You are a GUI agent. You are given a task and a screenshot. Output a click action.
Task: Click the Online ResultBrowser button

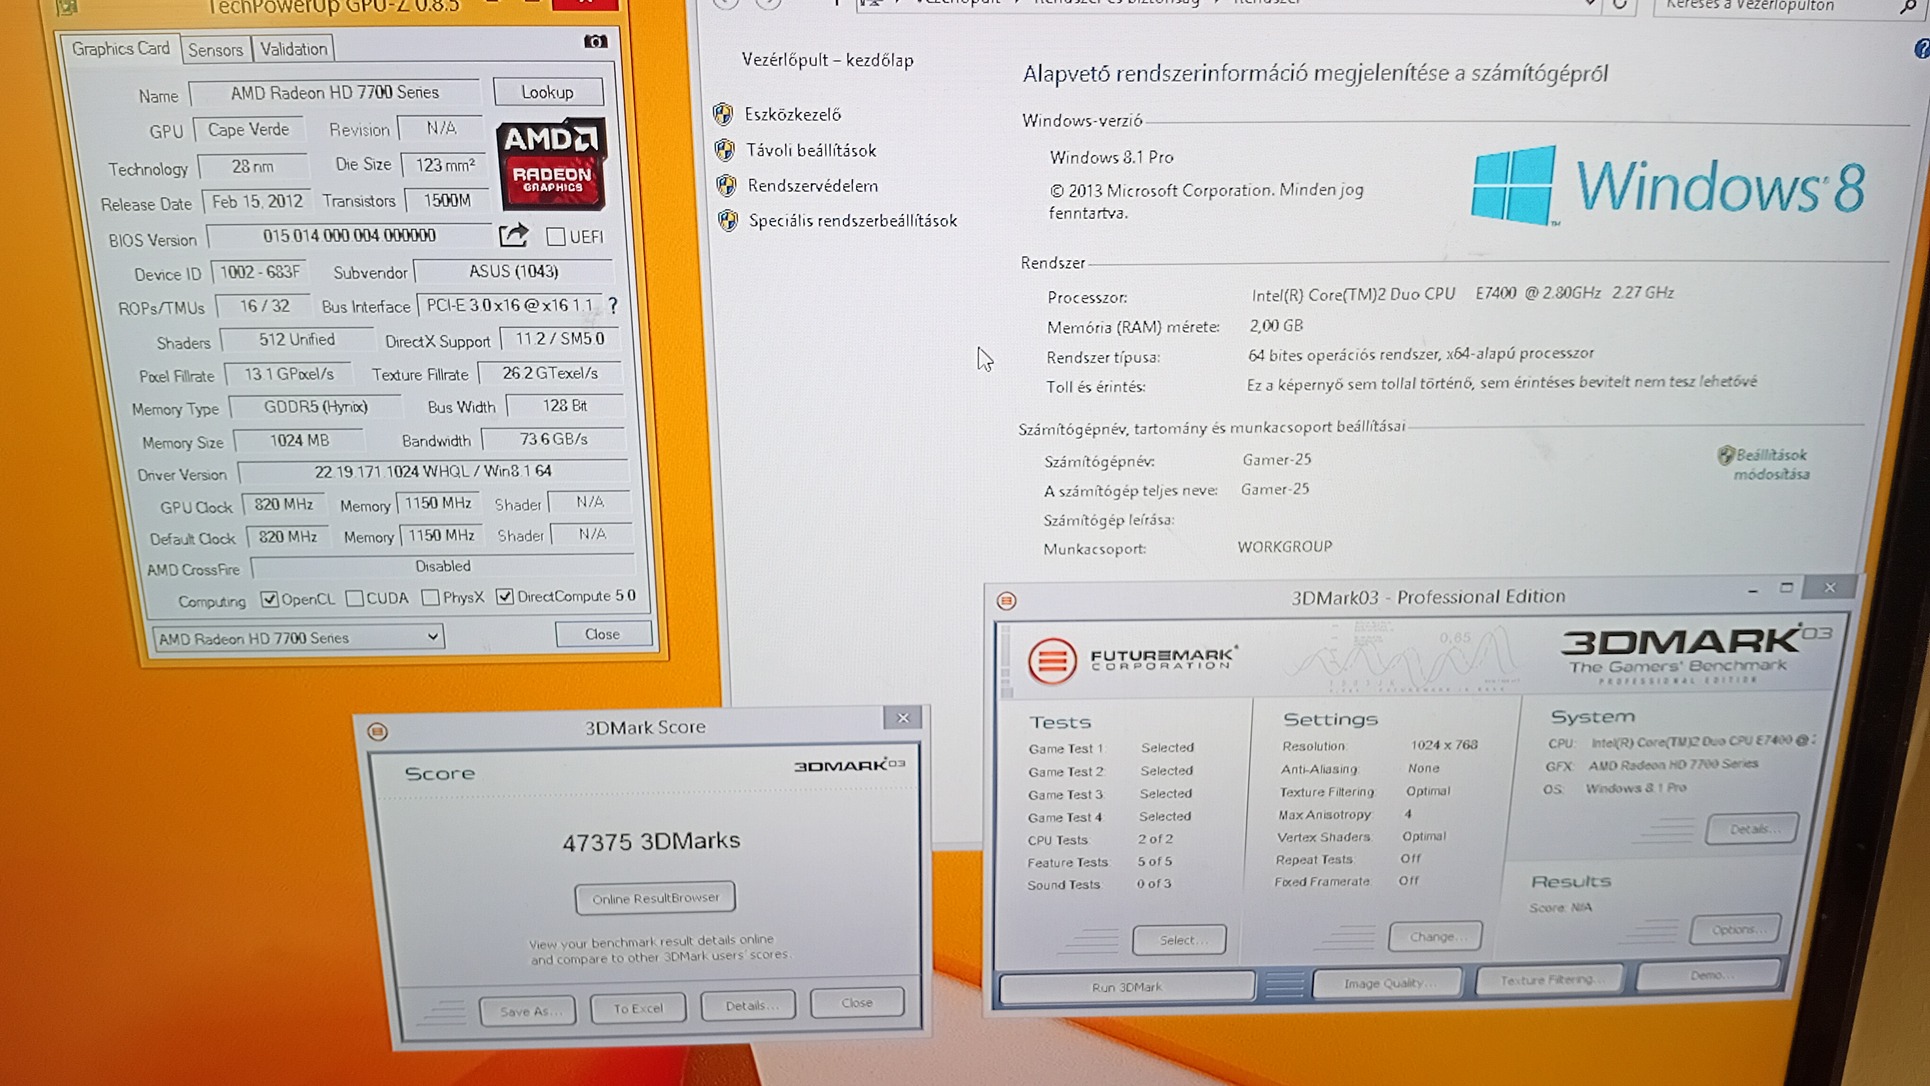(x=655, y=898)
